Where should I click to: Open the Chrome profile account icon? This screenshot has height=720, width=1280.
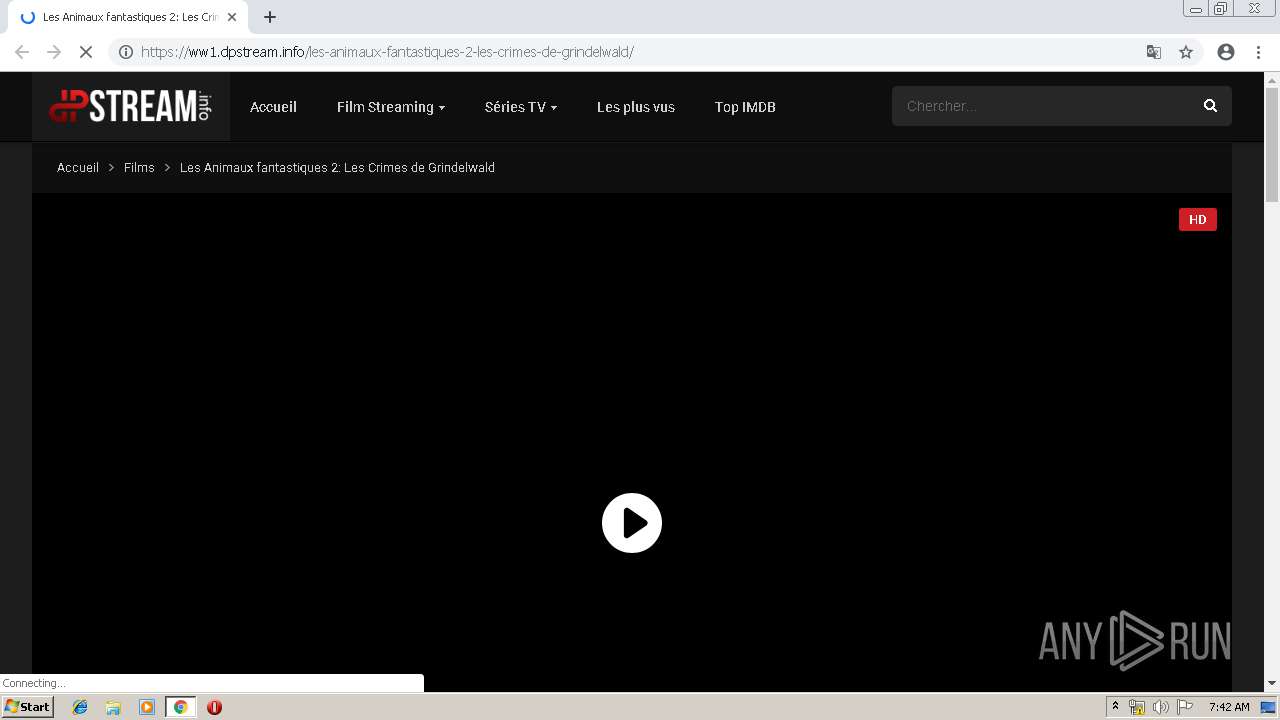click(x=1226, y=52)
